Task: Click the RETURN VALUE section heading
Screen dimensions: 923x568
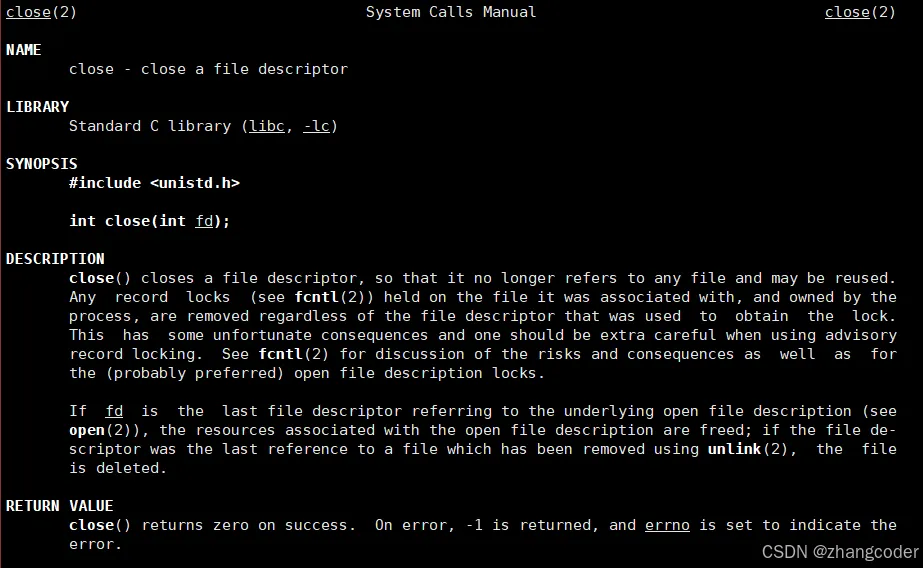Action: click(x=59, y=506)
